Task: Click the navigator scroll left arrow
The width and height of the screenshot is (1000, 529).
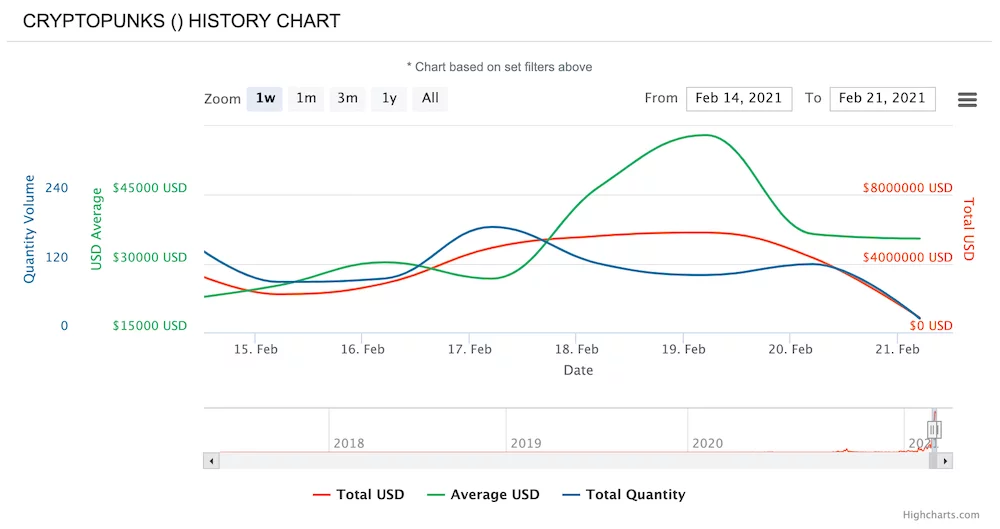Action: pyautogui.click(x=211, y=461)
